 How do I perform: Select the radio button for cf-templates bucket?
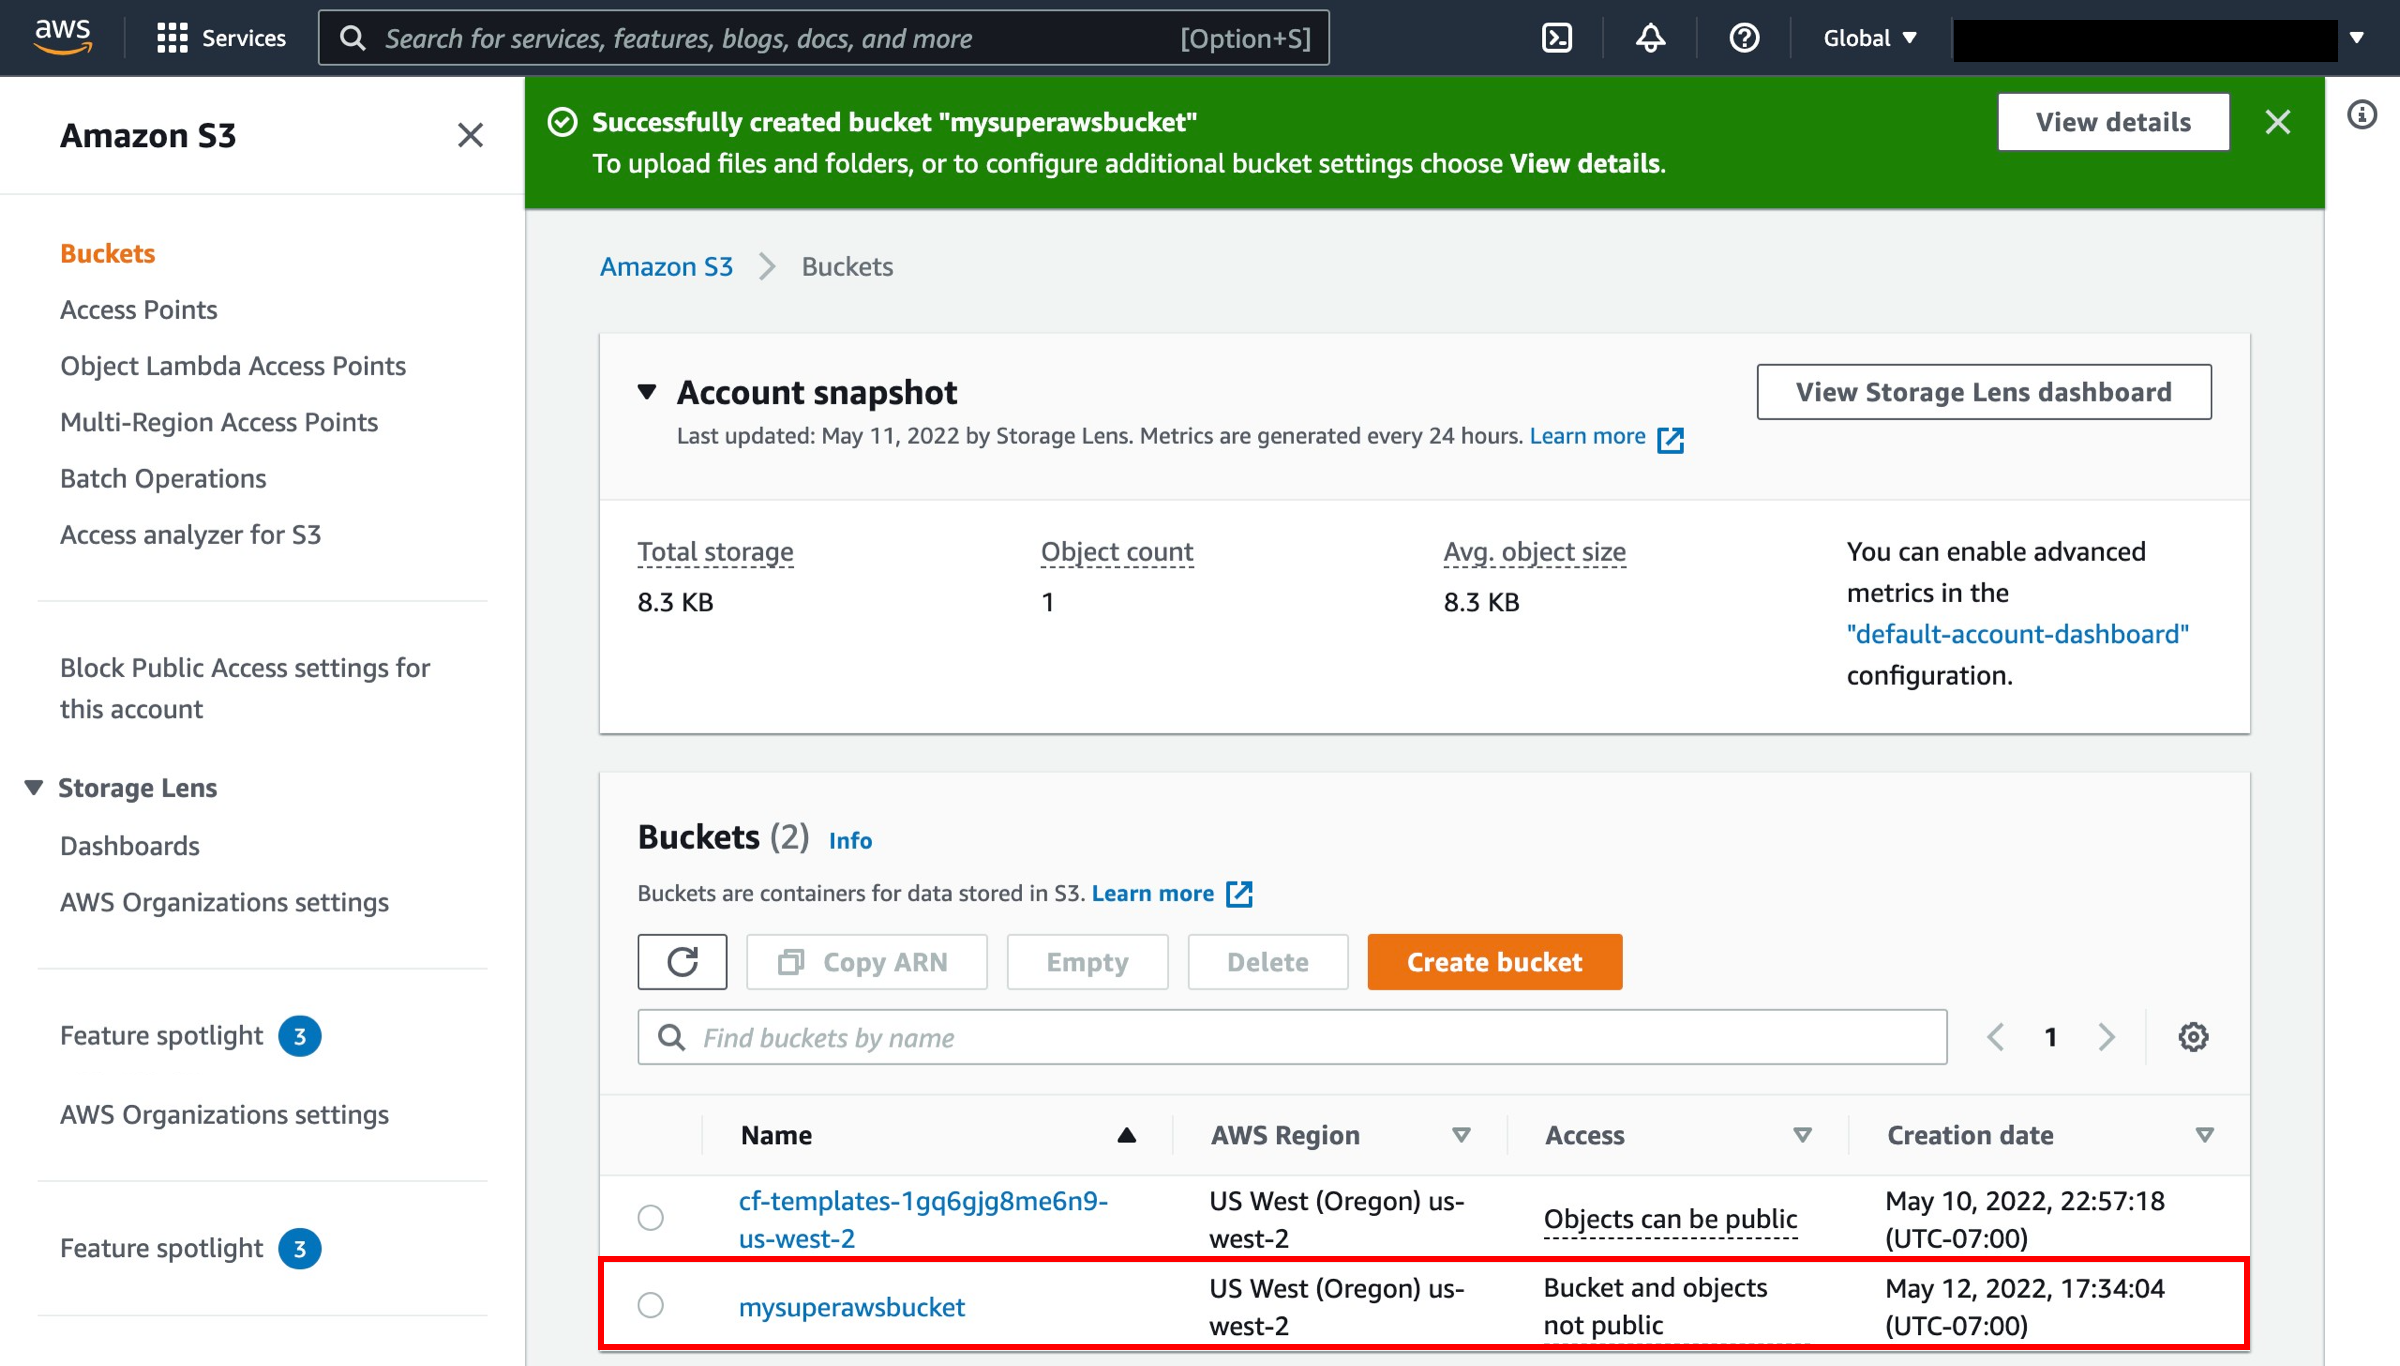click(x=651, y=1214)
